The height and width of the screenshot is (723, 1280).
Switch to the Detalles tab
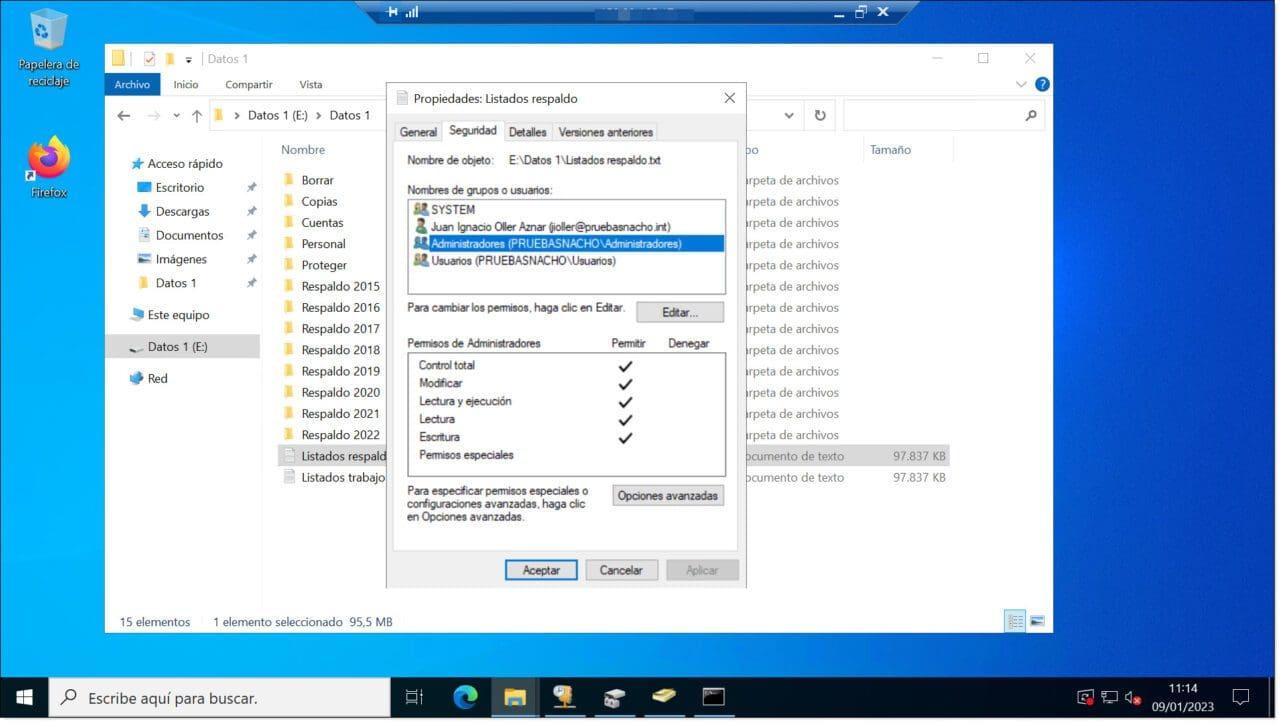coord(527,132)
